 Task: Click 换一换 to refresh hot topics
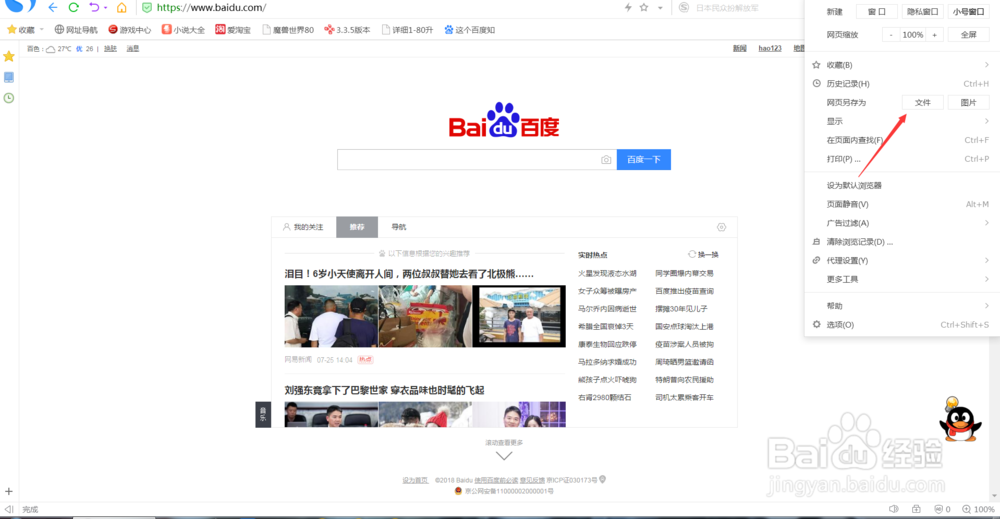tap(703, 254)
